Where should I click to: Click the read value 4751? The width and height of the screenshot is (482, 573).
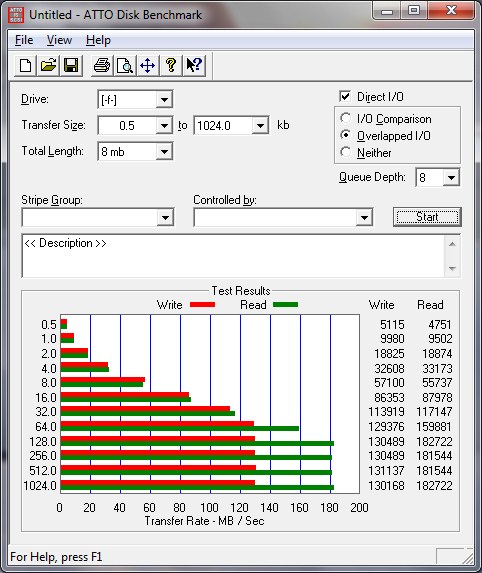(440, 325)
